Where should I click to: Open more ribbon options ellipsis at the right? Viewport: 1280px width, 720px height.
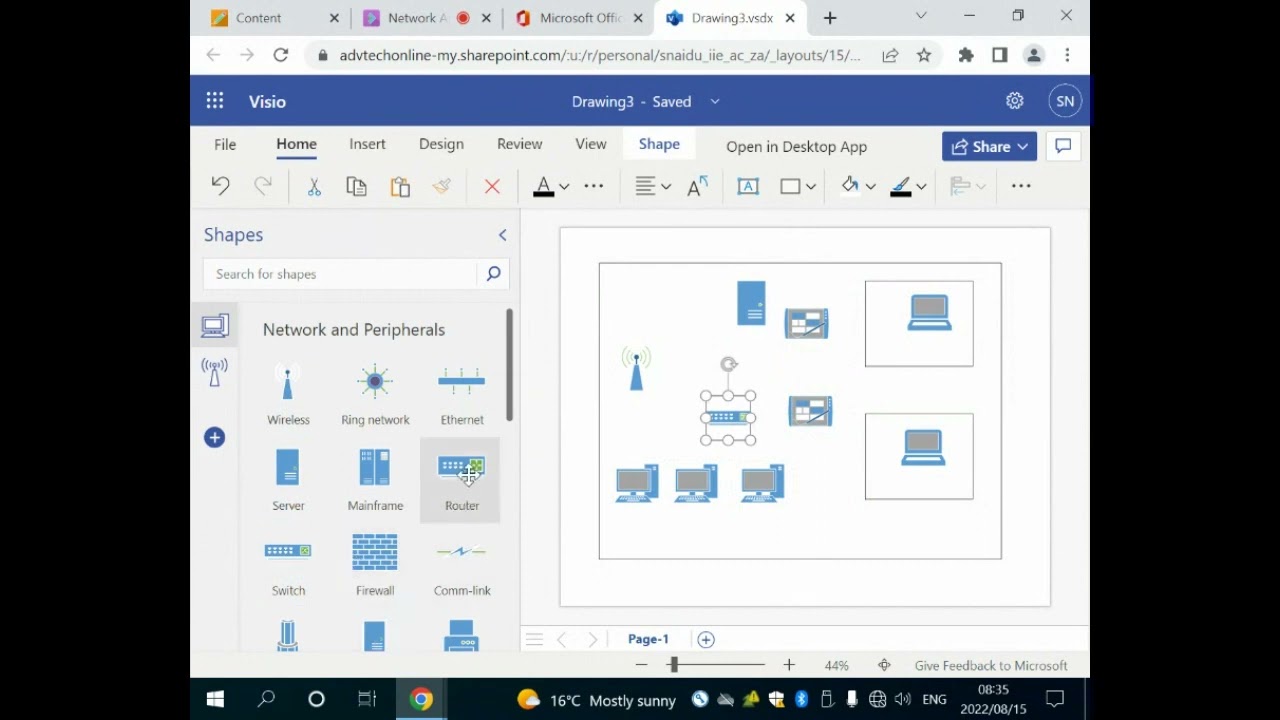click(x=1021, y=186)
